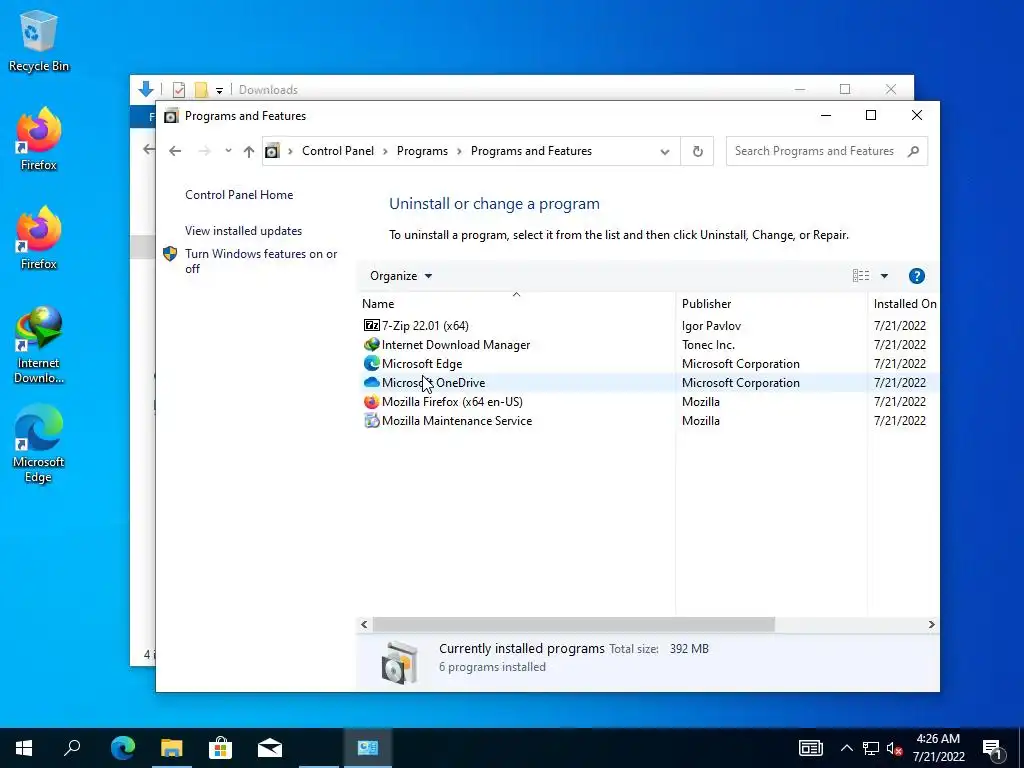Click the Downloads window title bar text
The width and height of the screenshot is (1024, 768).
[x=268, y=89]
